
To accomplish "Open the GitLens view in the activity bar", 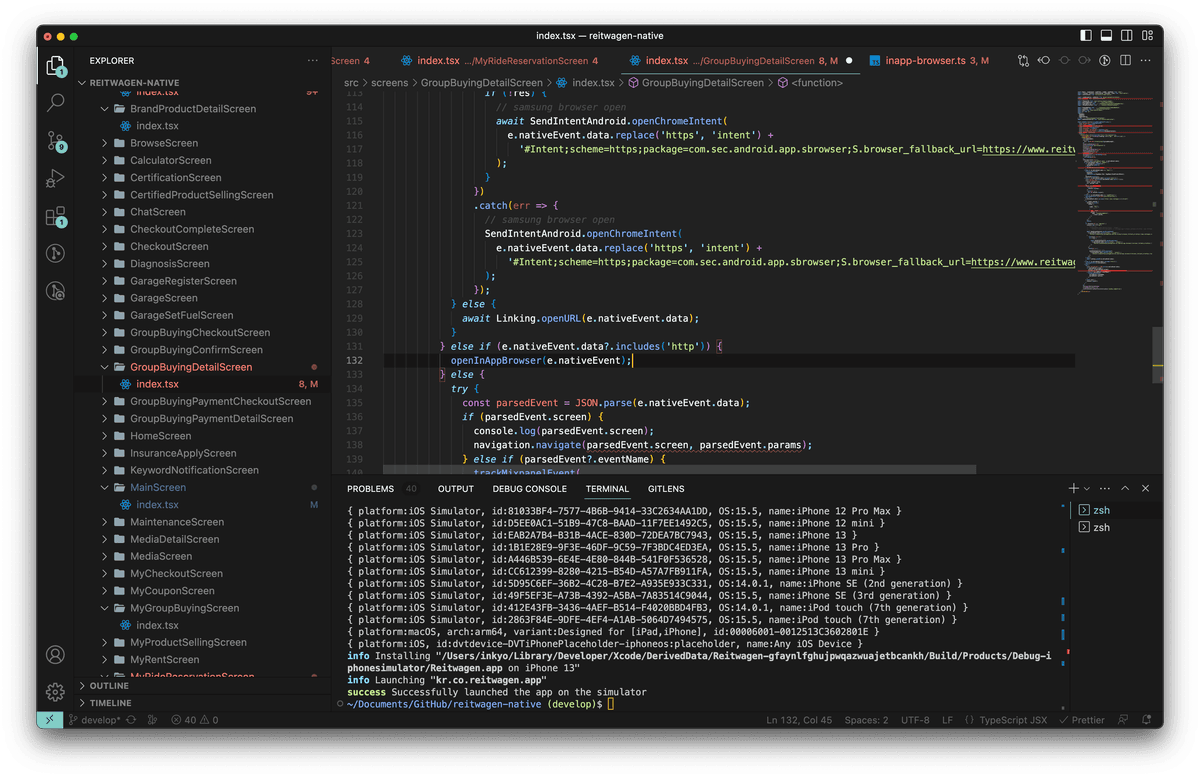I will click(x=56, y=254).
